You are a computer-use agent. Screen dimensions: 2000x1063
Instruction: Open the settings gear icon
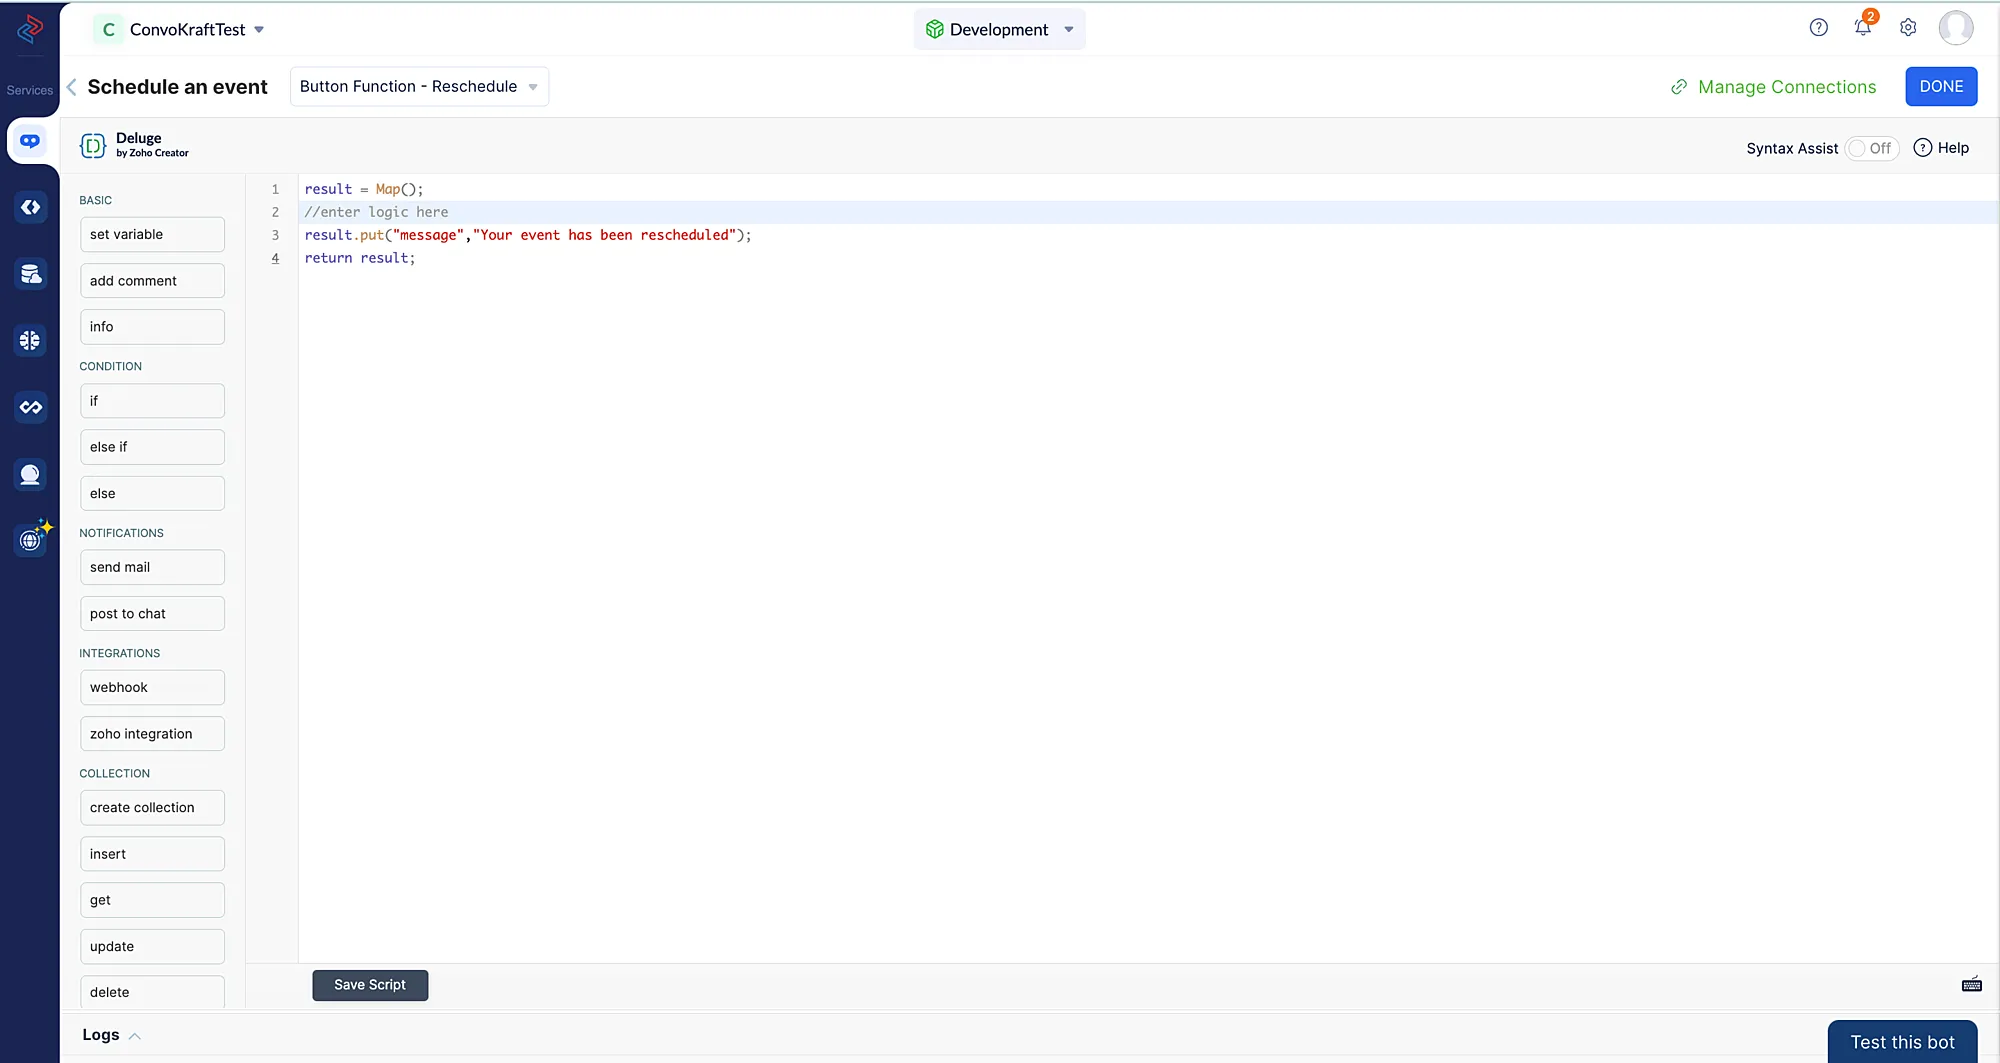click(1908, 28)
